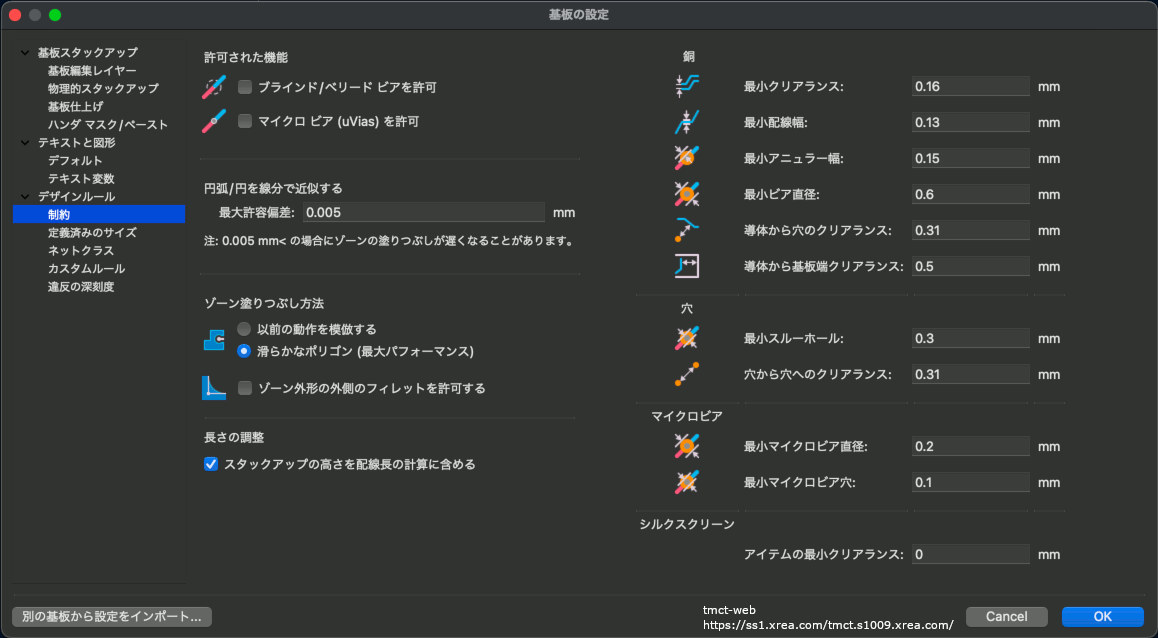Confirm settings with OK button
This screenshot has width=1158, height=638.
(1103, 617)
